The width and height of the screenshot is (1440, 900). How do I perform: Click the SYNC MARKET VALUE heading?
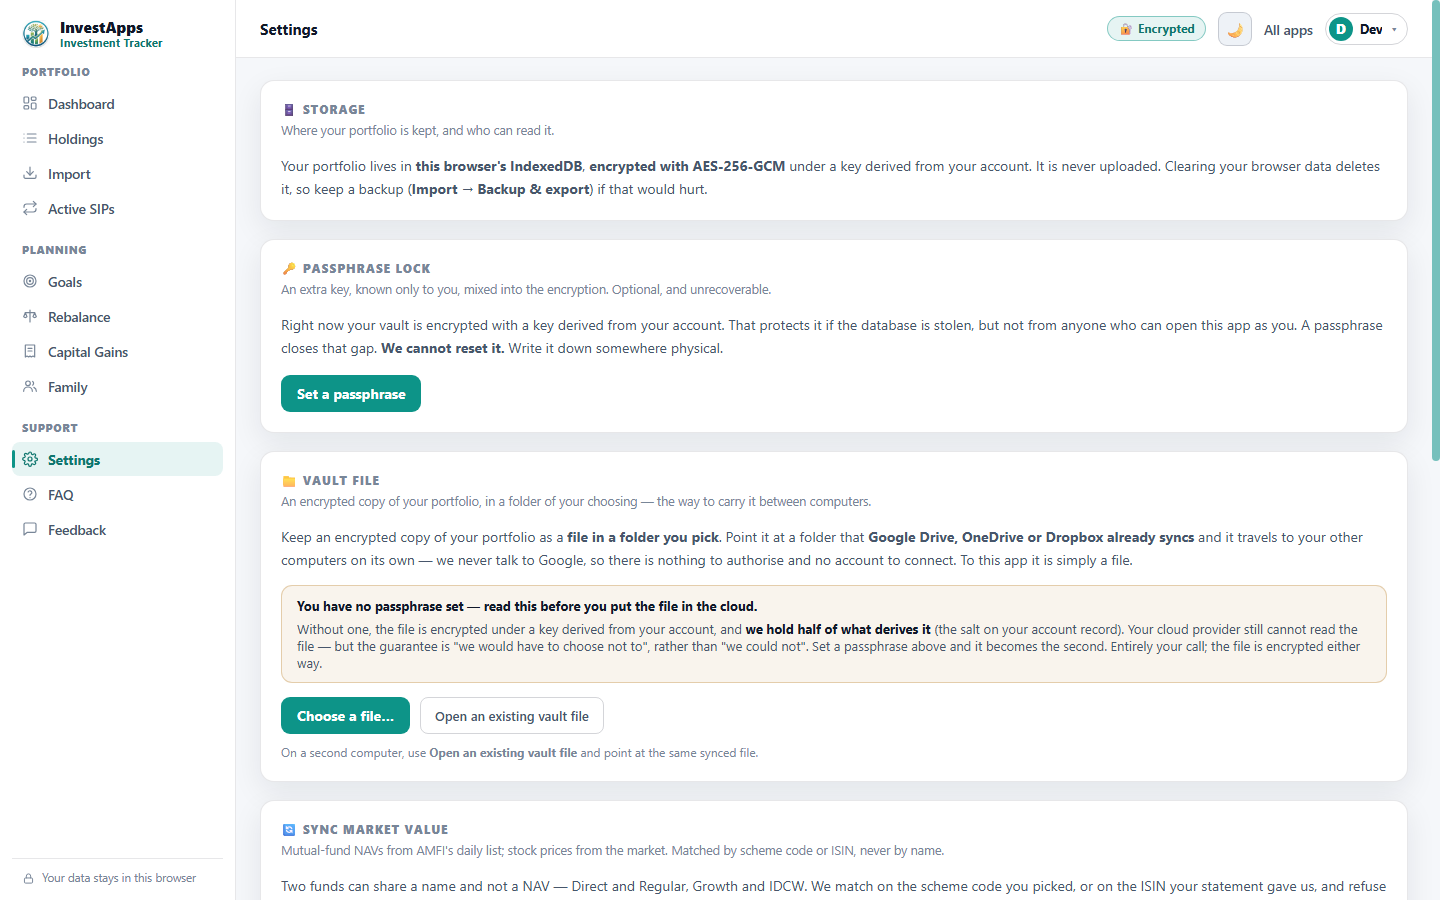pos(375,830)
